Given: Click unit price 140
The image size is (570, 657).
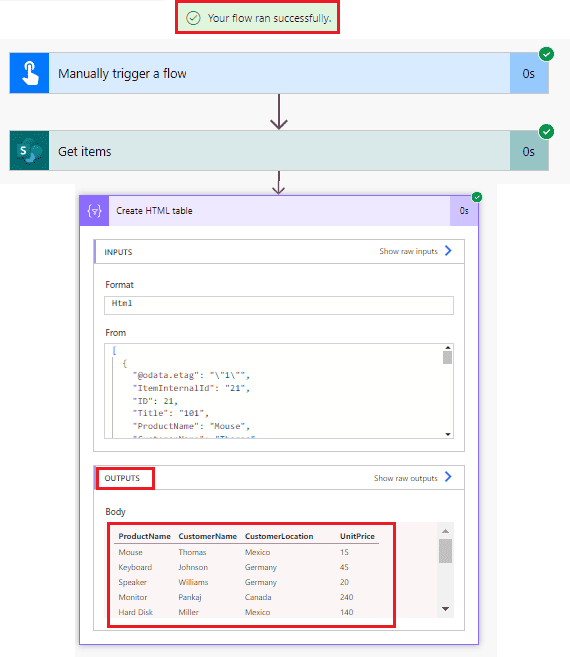Looking at the screenshot, I should (x=346, y=612).
